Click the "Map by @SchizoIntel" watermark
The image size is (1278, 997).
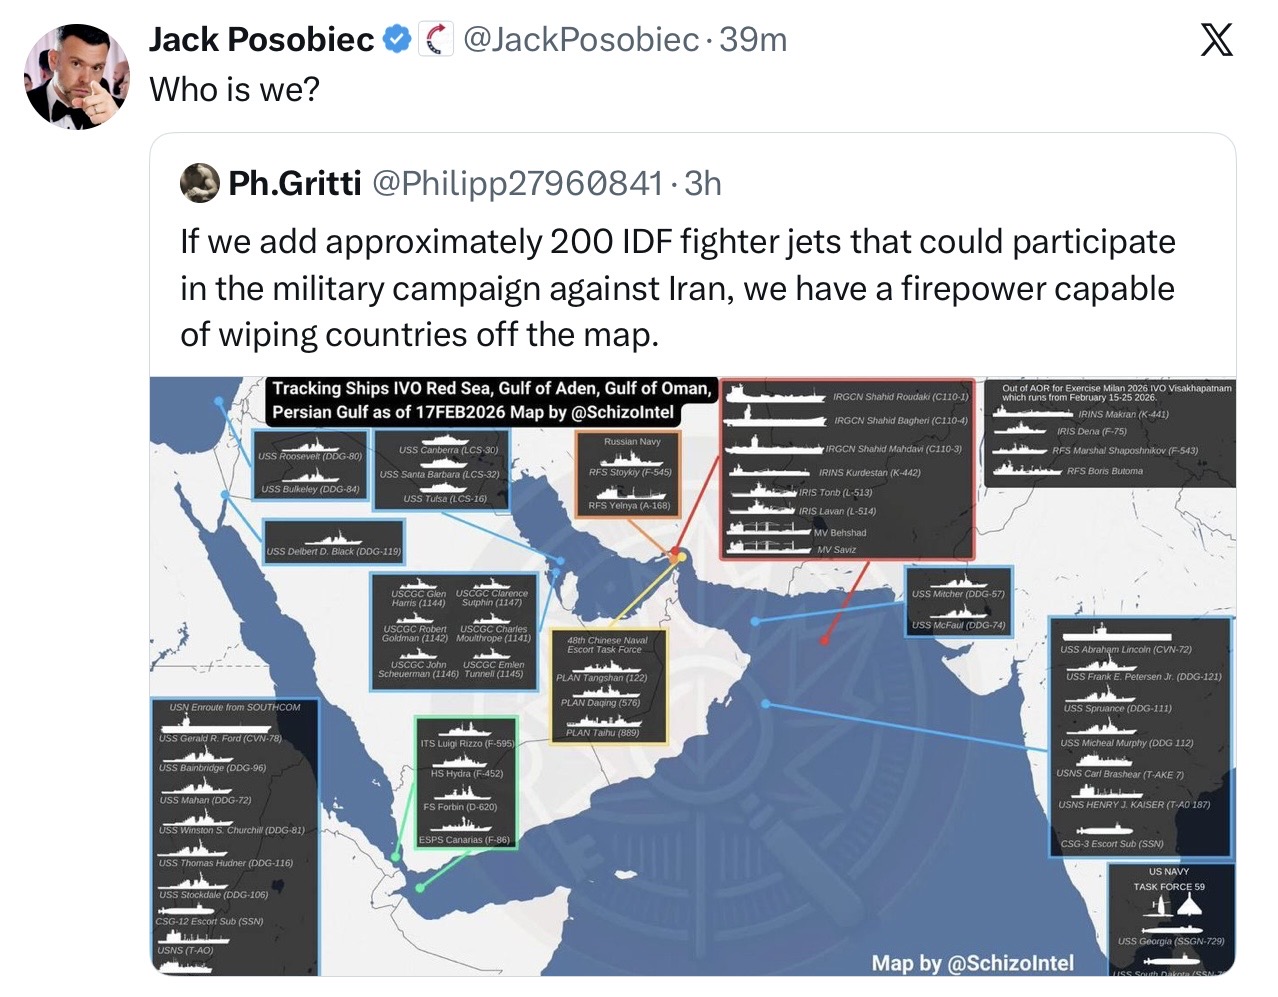[x=972, y=963]
